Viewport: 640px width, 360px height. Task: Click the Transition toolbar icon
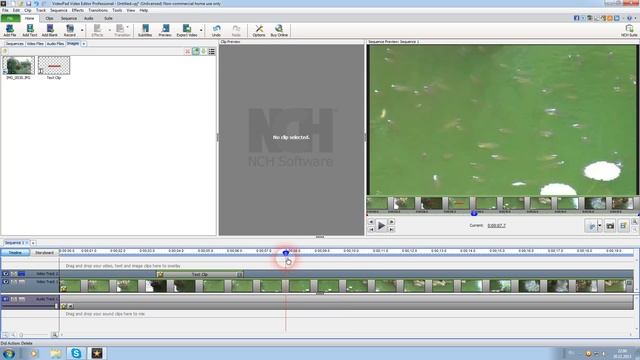pos(122,30)
